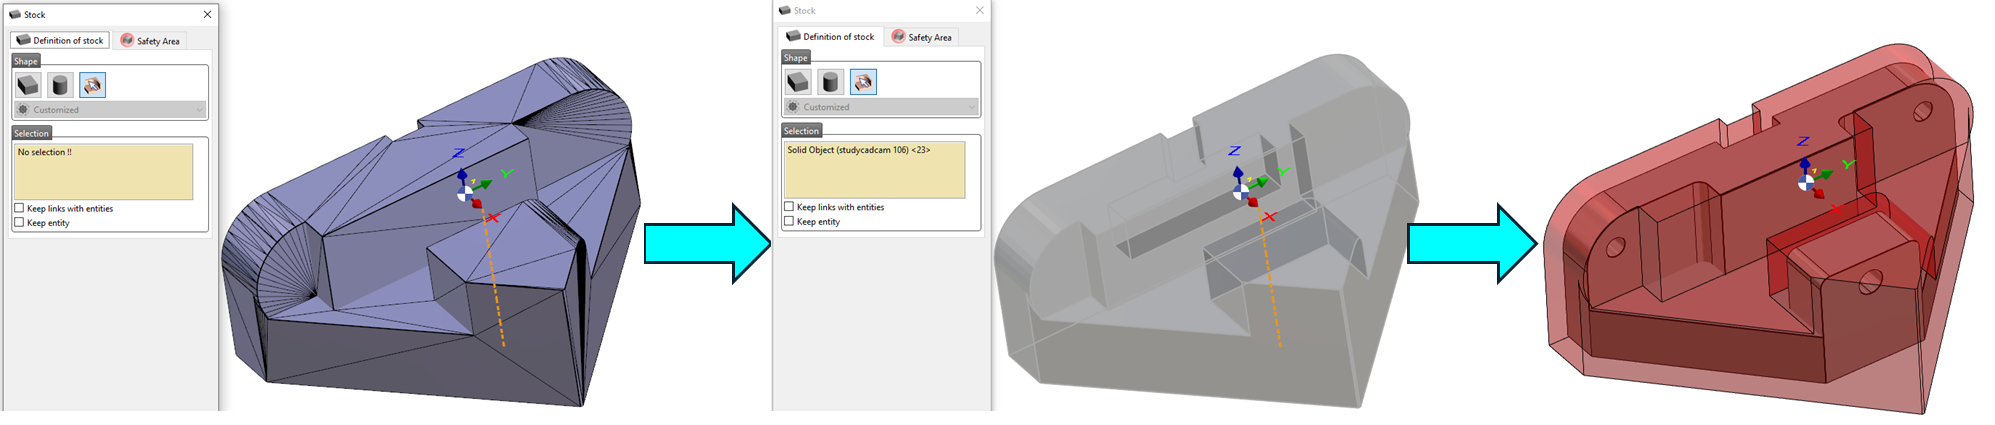Select box stock shape in middle dialog

pos(798,81)
